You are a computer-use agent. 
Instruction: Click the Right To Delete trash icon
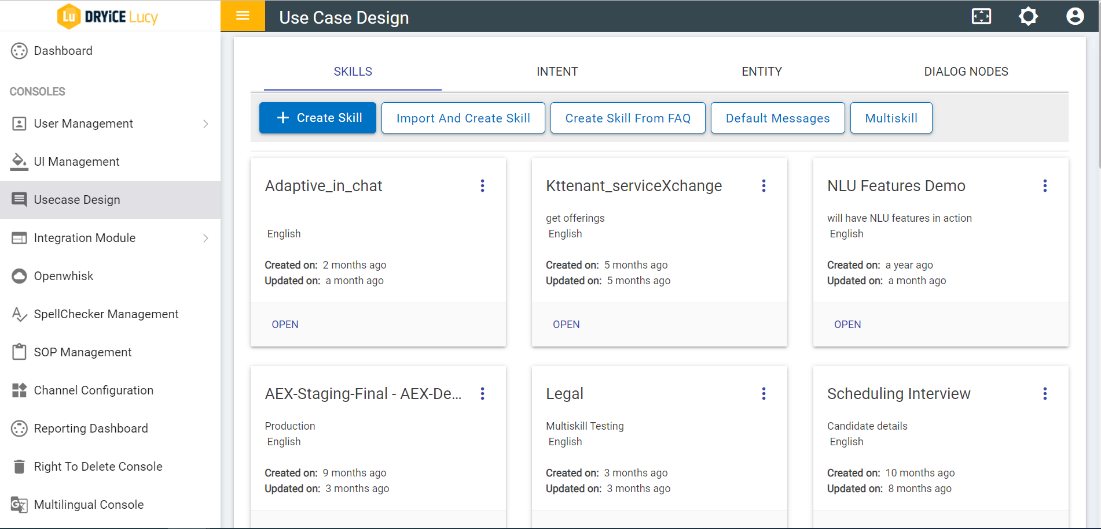pyautogui.click(x=18, y=467)
